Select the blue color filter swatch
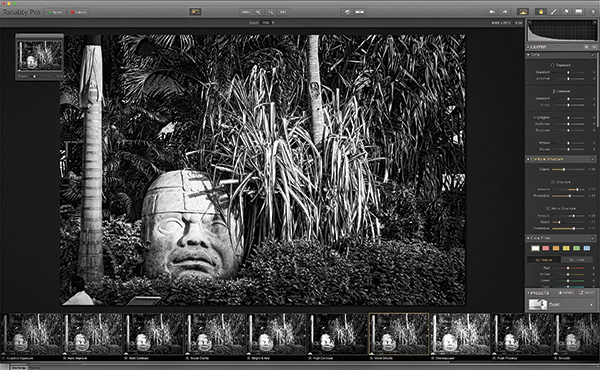 tap(587, 248)
